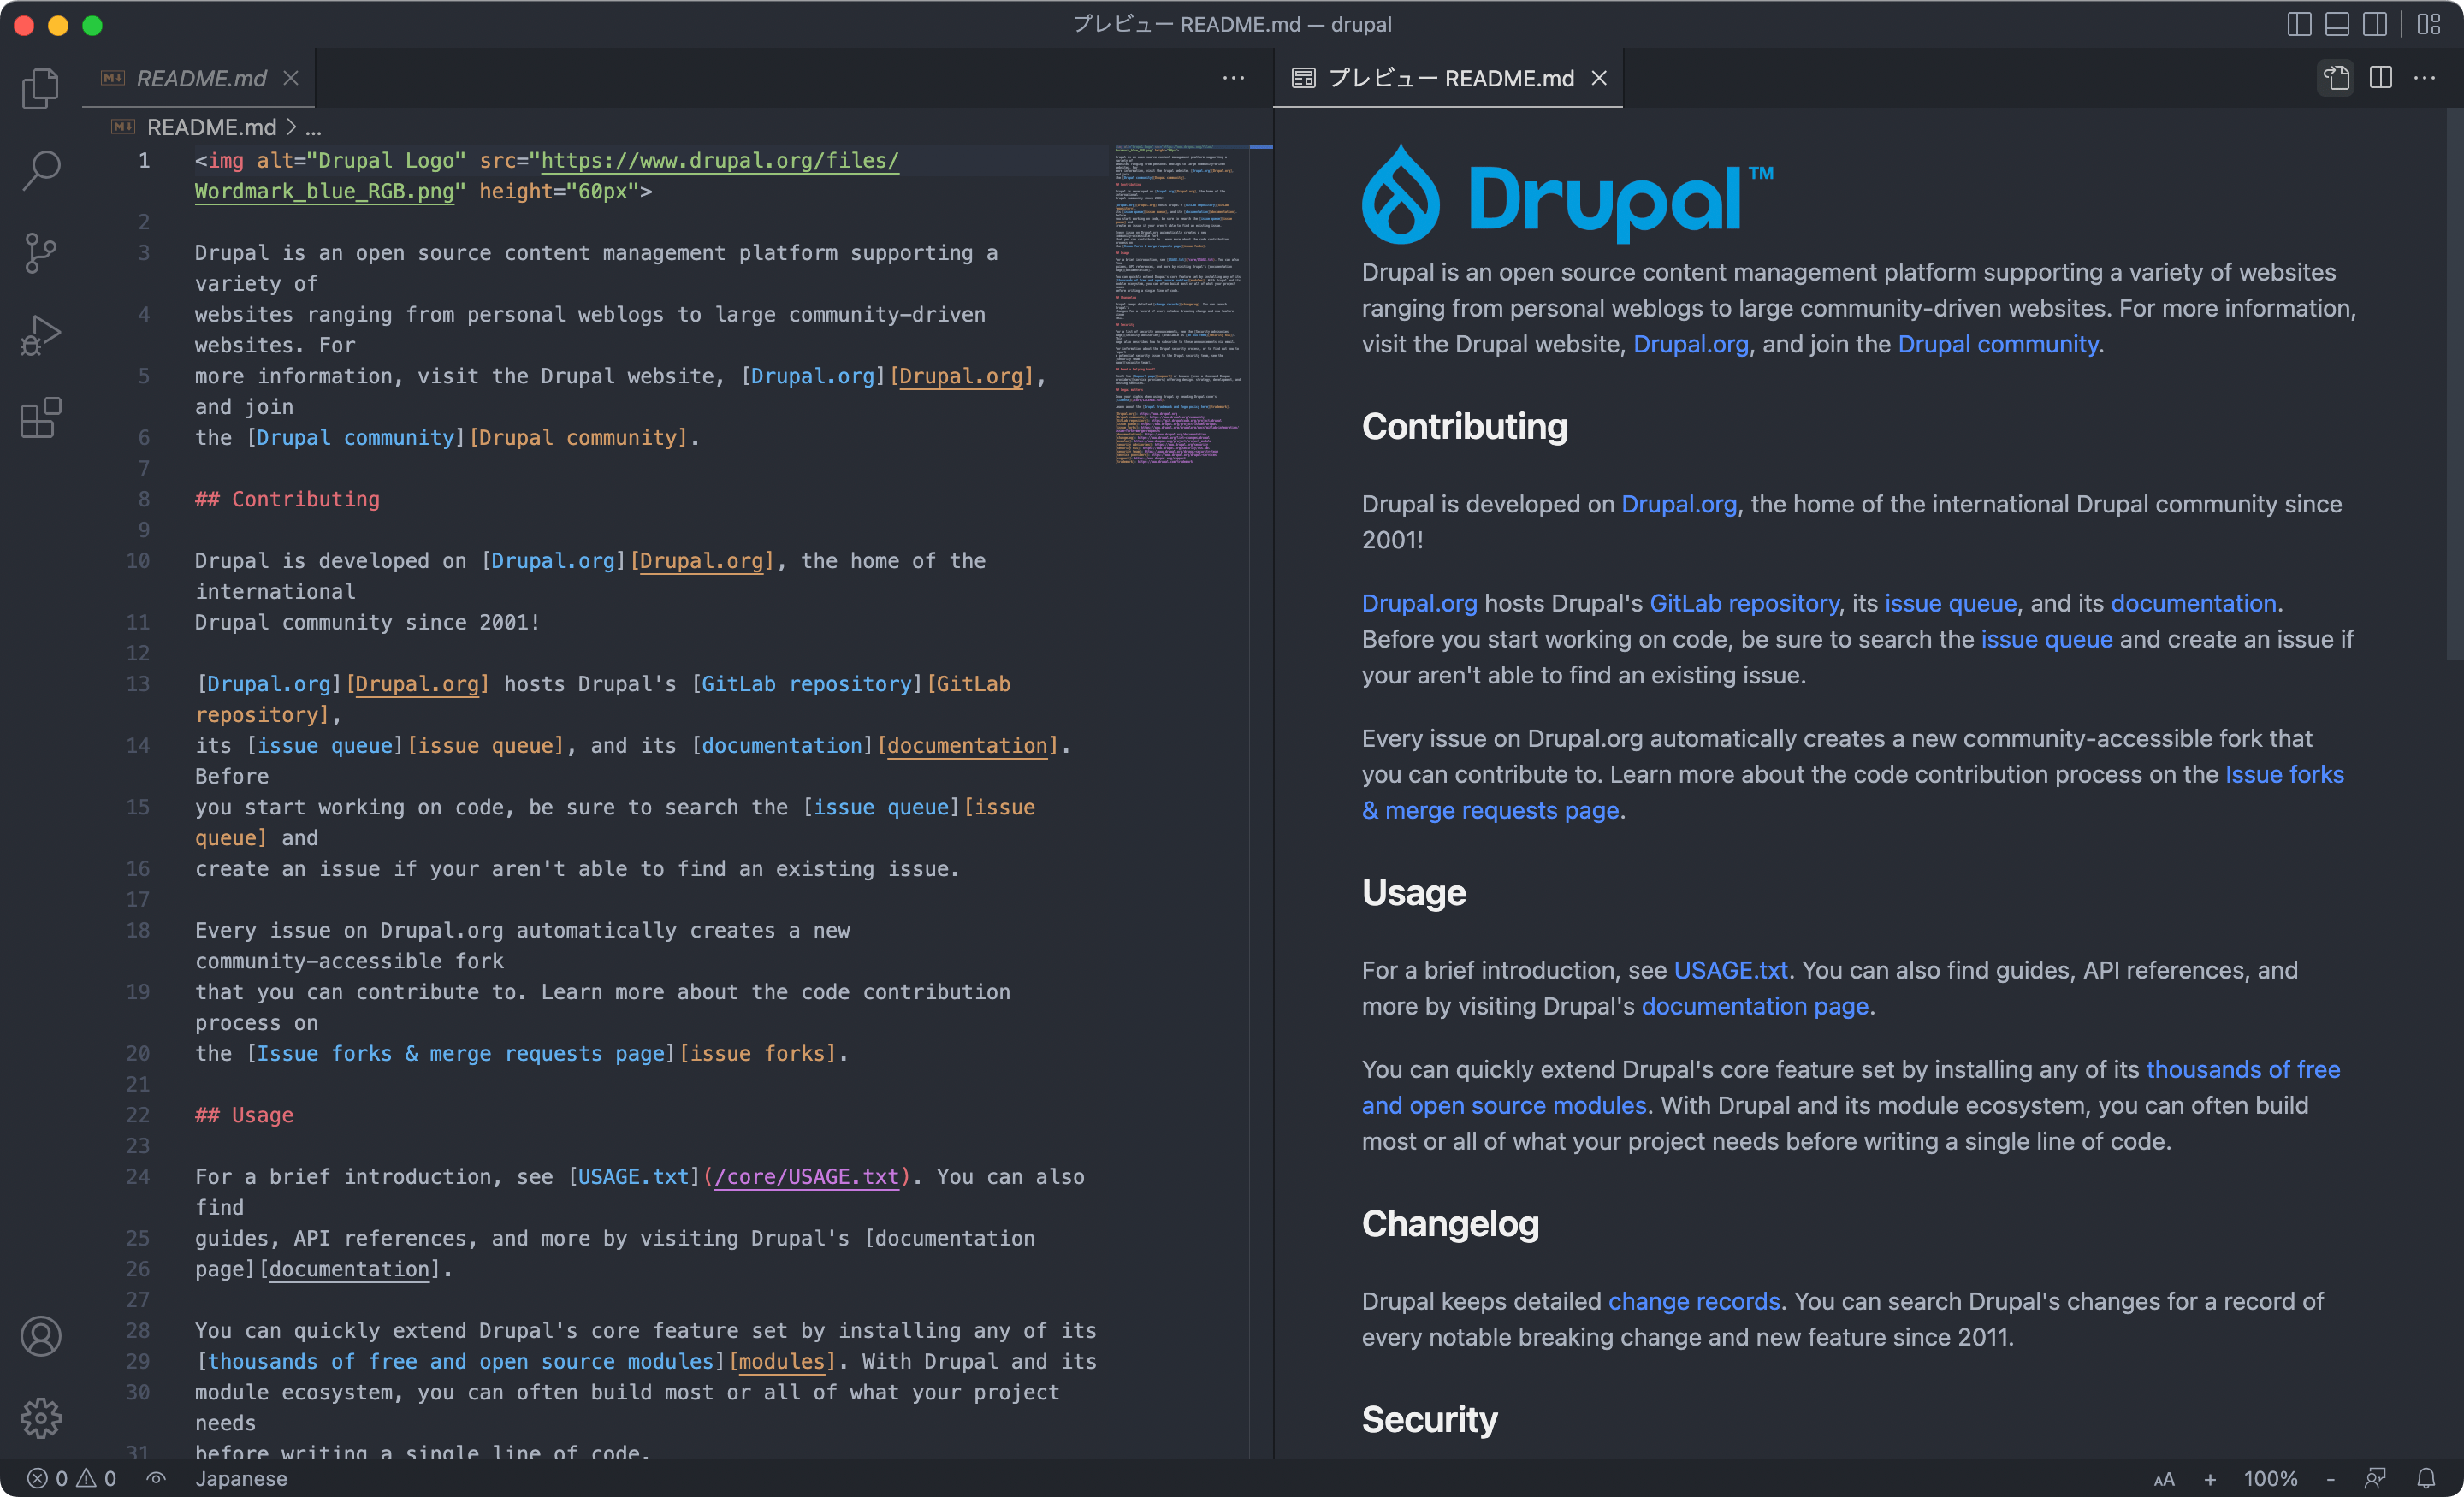The image size is (2464, 1497).
Task: Open the Run and Debug view
Action: pos(40,335)
